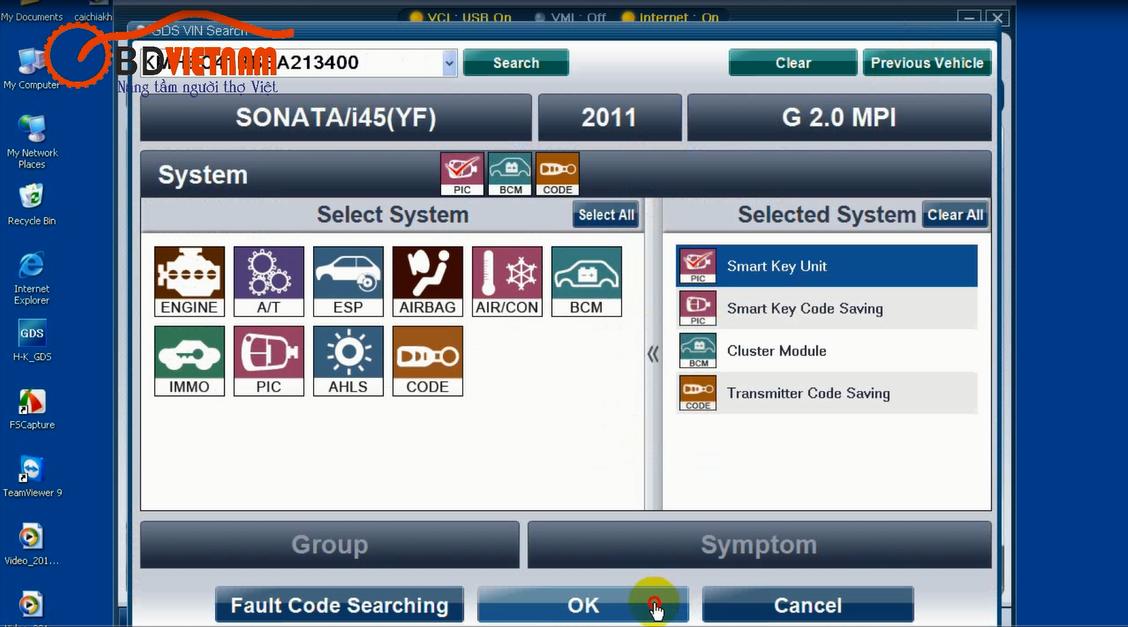Click the VIN number input field

(291, 63)
